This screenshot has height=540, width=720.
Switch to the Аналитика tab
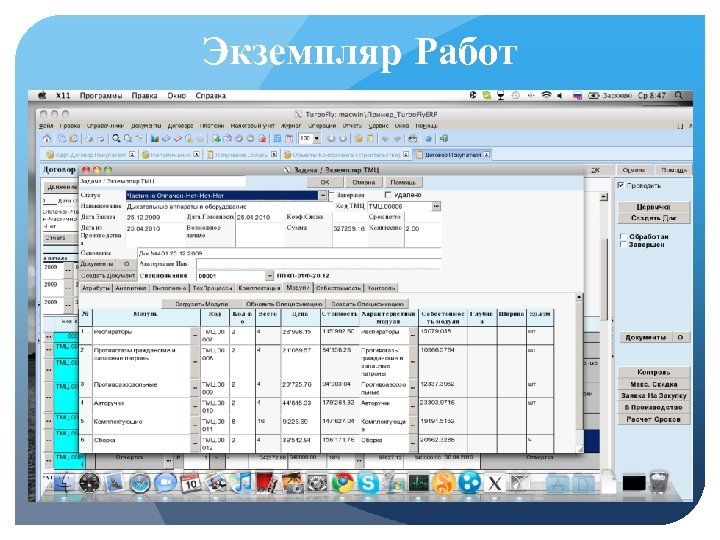(130, 288)
